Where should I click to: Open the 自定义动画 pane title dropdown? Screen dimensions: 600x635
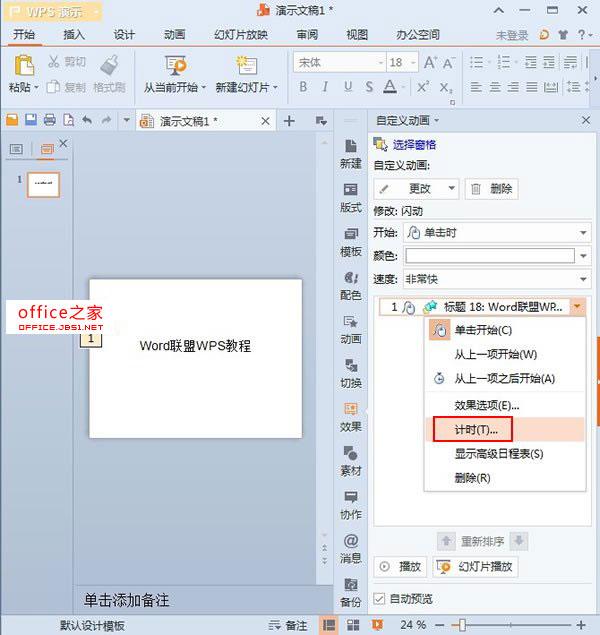point(437,120)
